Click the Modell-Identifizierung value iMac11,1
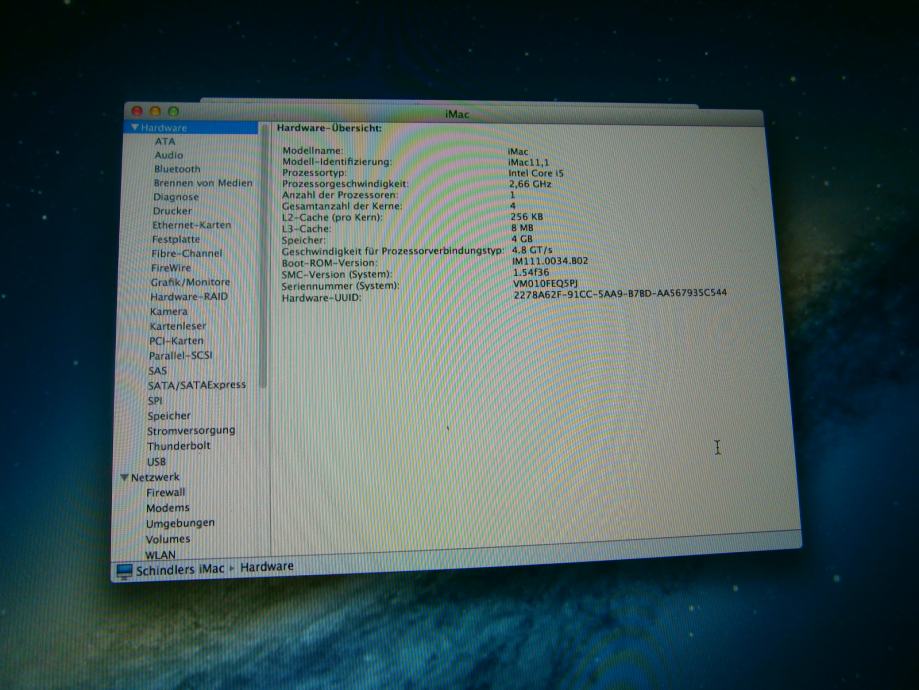This screenshot has height=690, width=919. point(528,162)
